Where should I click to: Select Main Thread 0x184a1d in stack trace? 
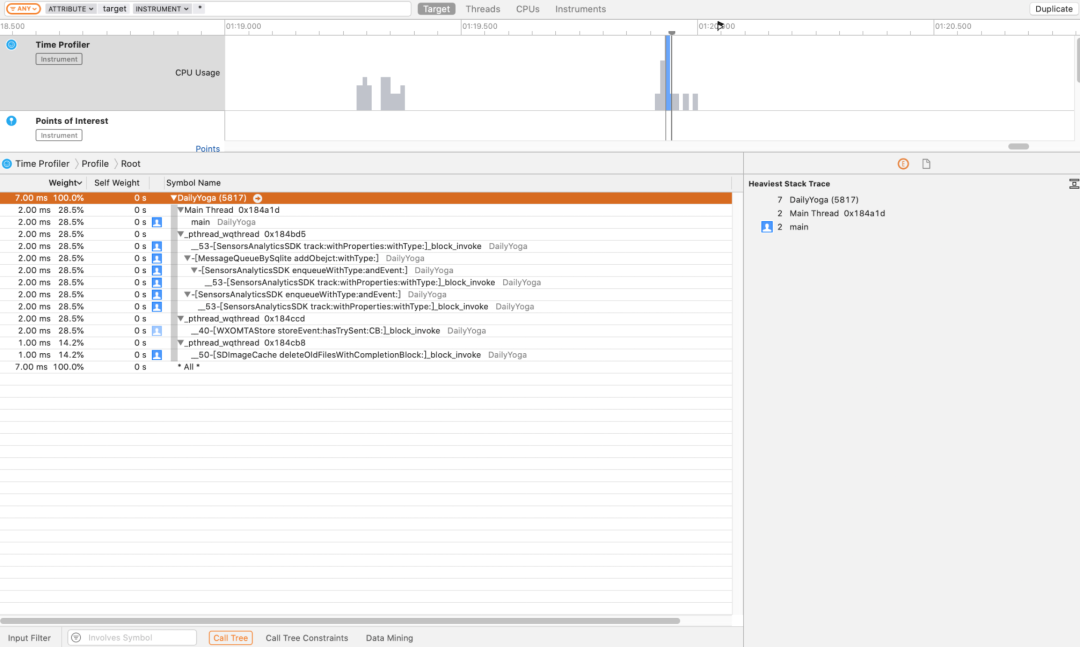point(837,214)
